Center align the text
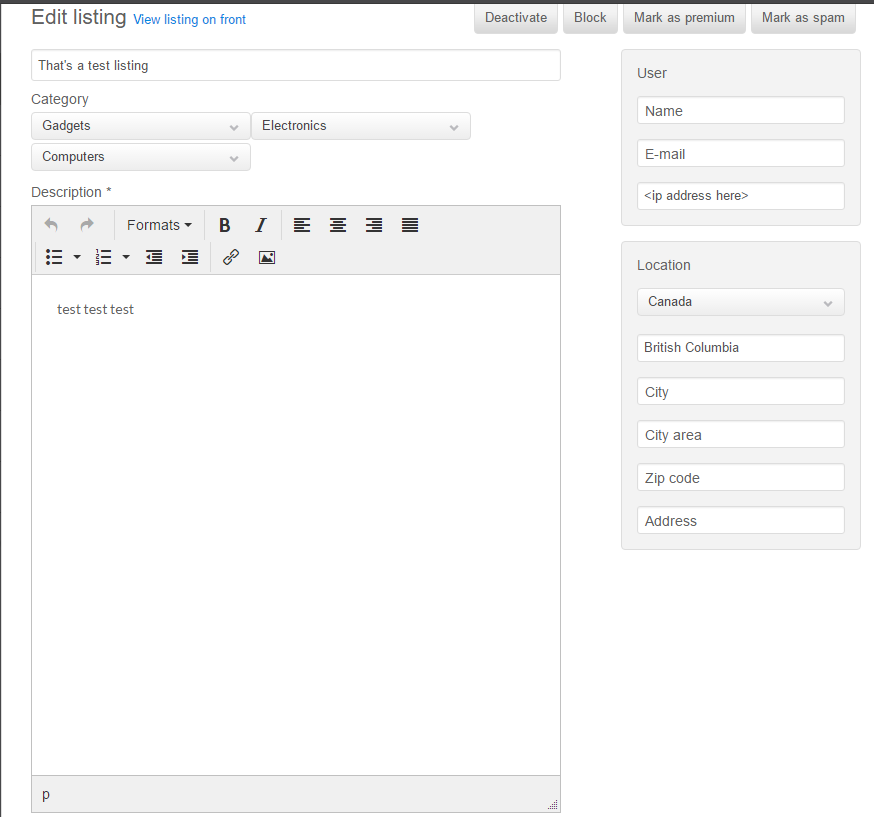Image resolution: width=874 pixels, height=817 pixels. pyautogui.click(x=338, y=225)
